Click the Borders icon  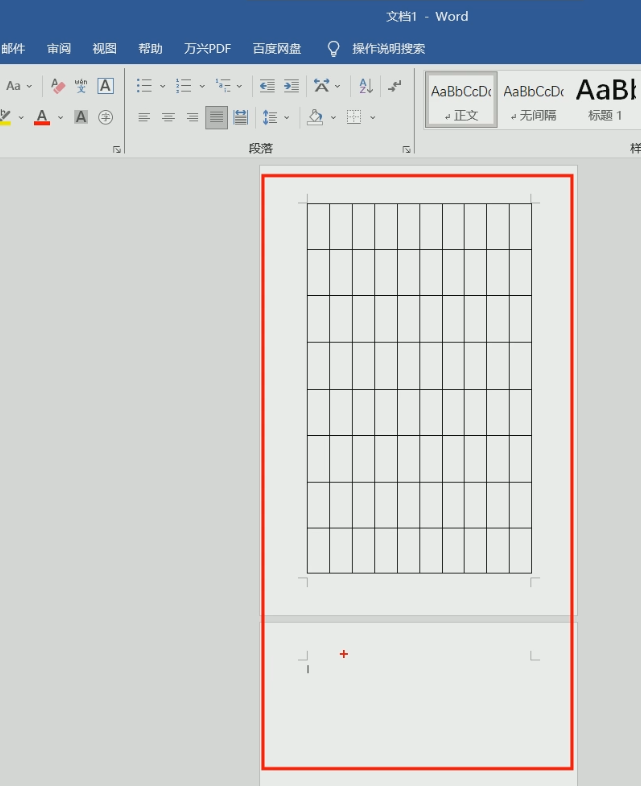[x=354, y=117]
